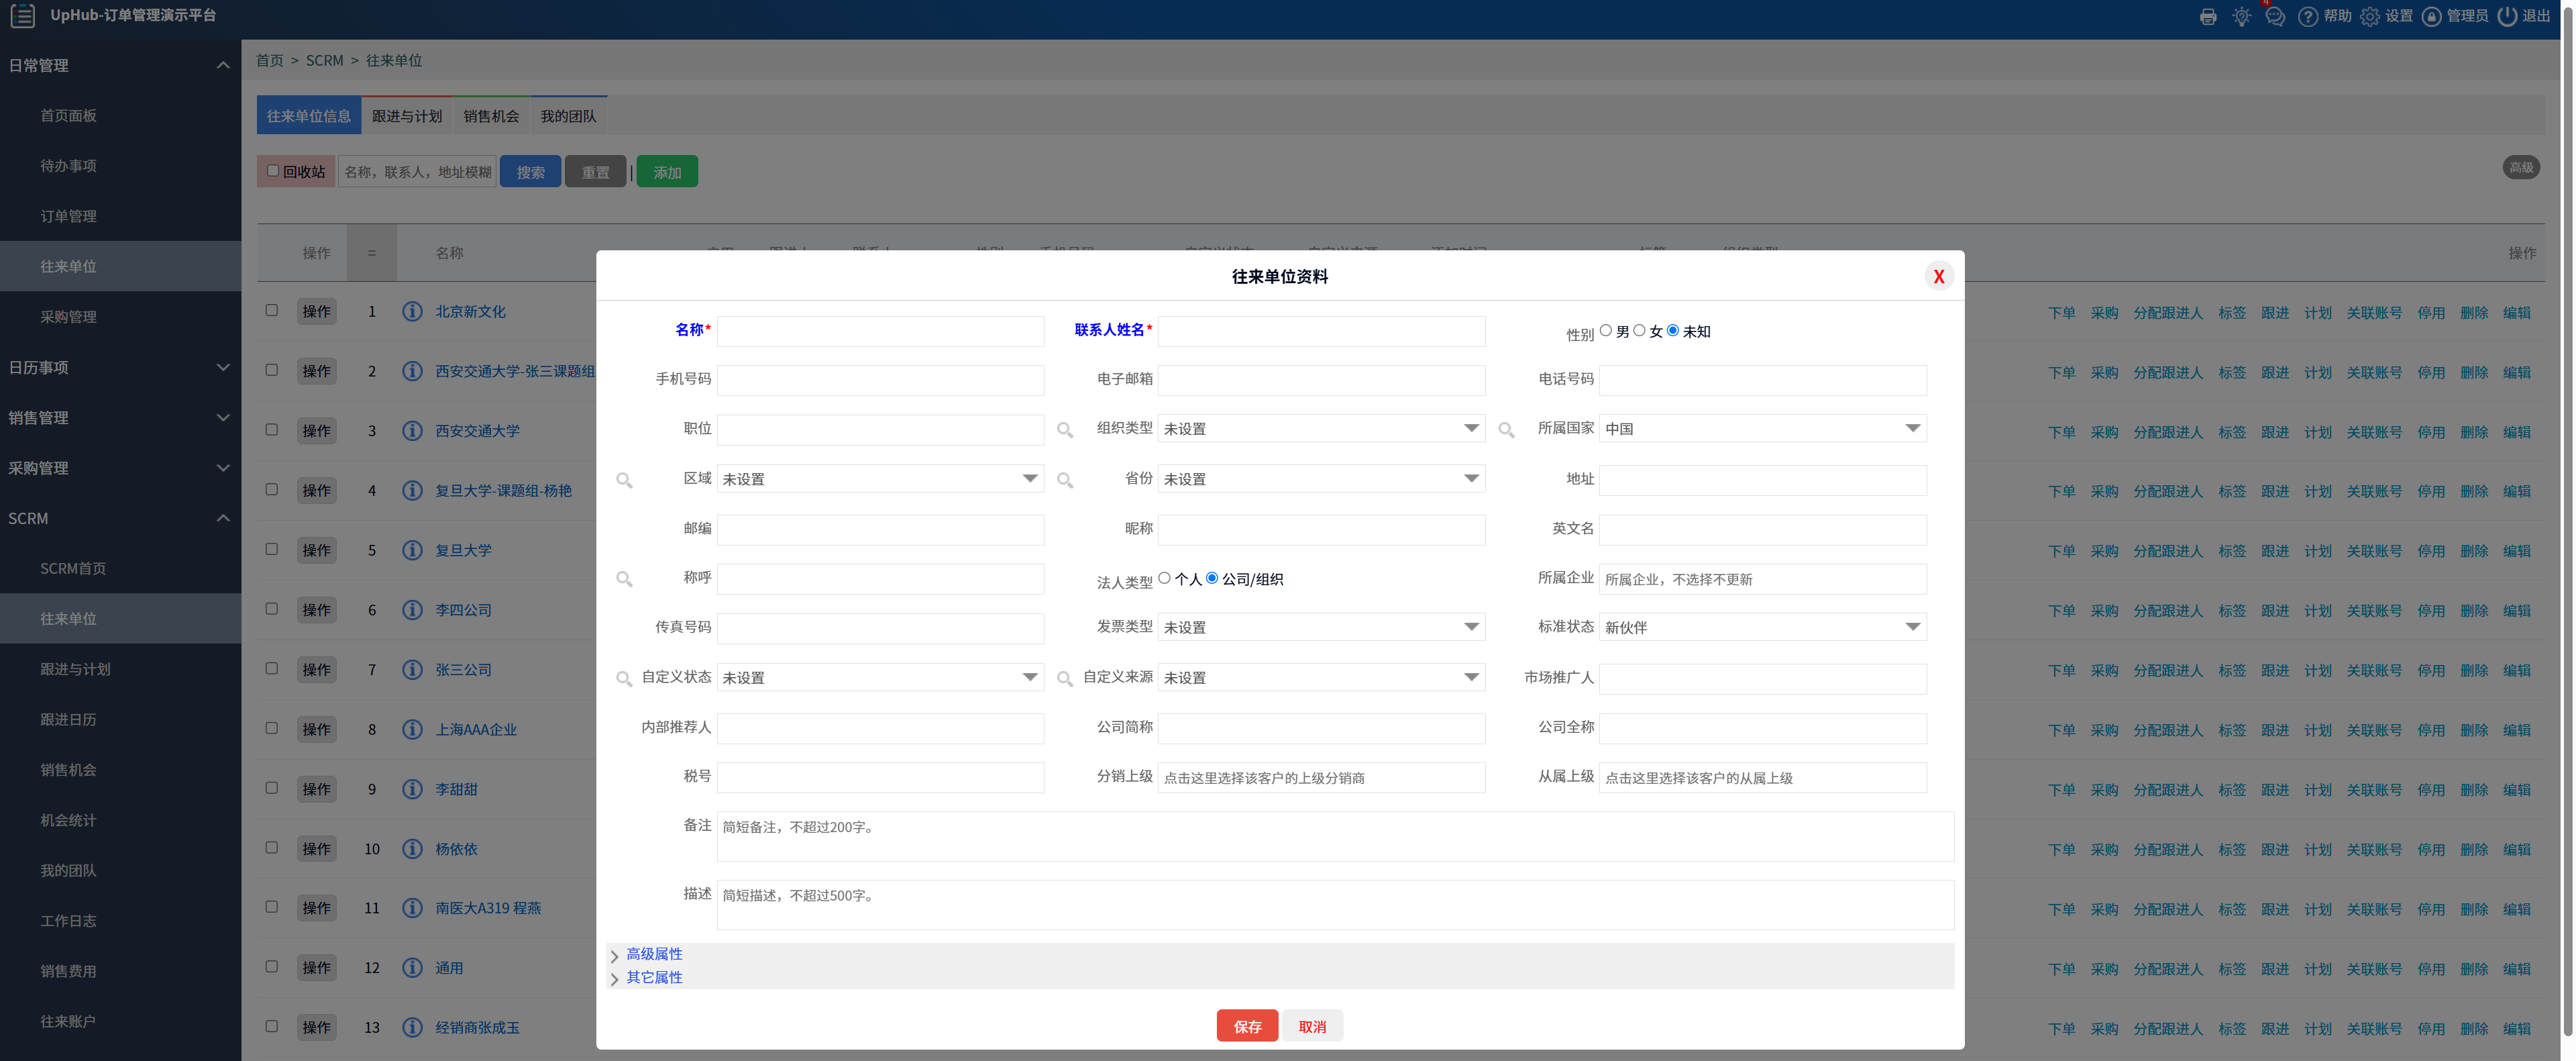This screenshot has height=1061, width=2576.
Task: Click the 取消 button
Action: pos(1311,1026)
